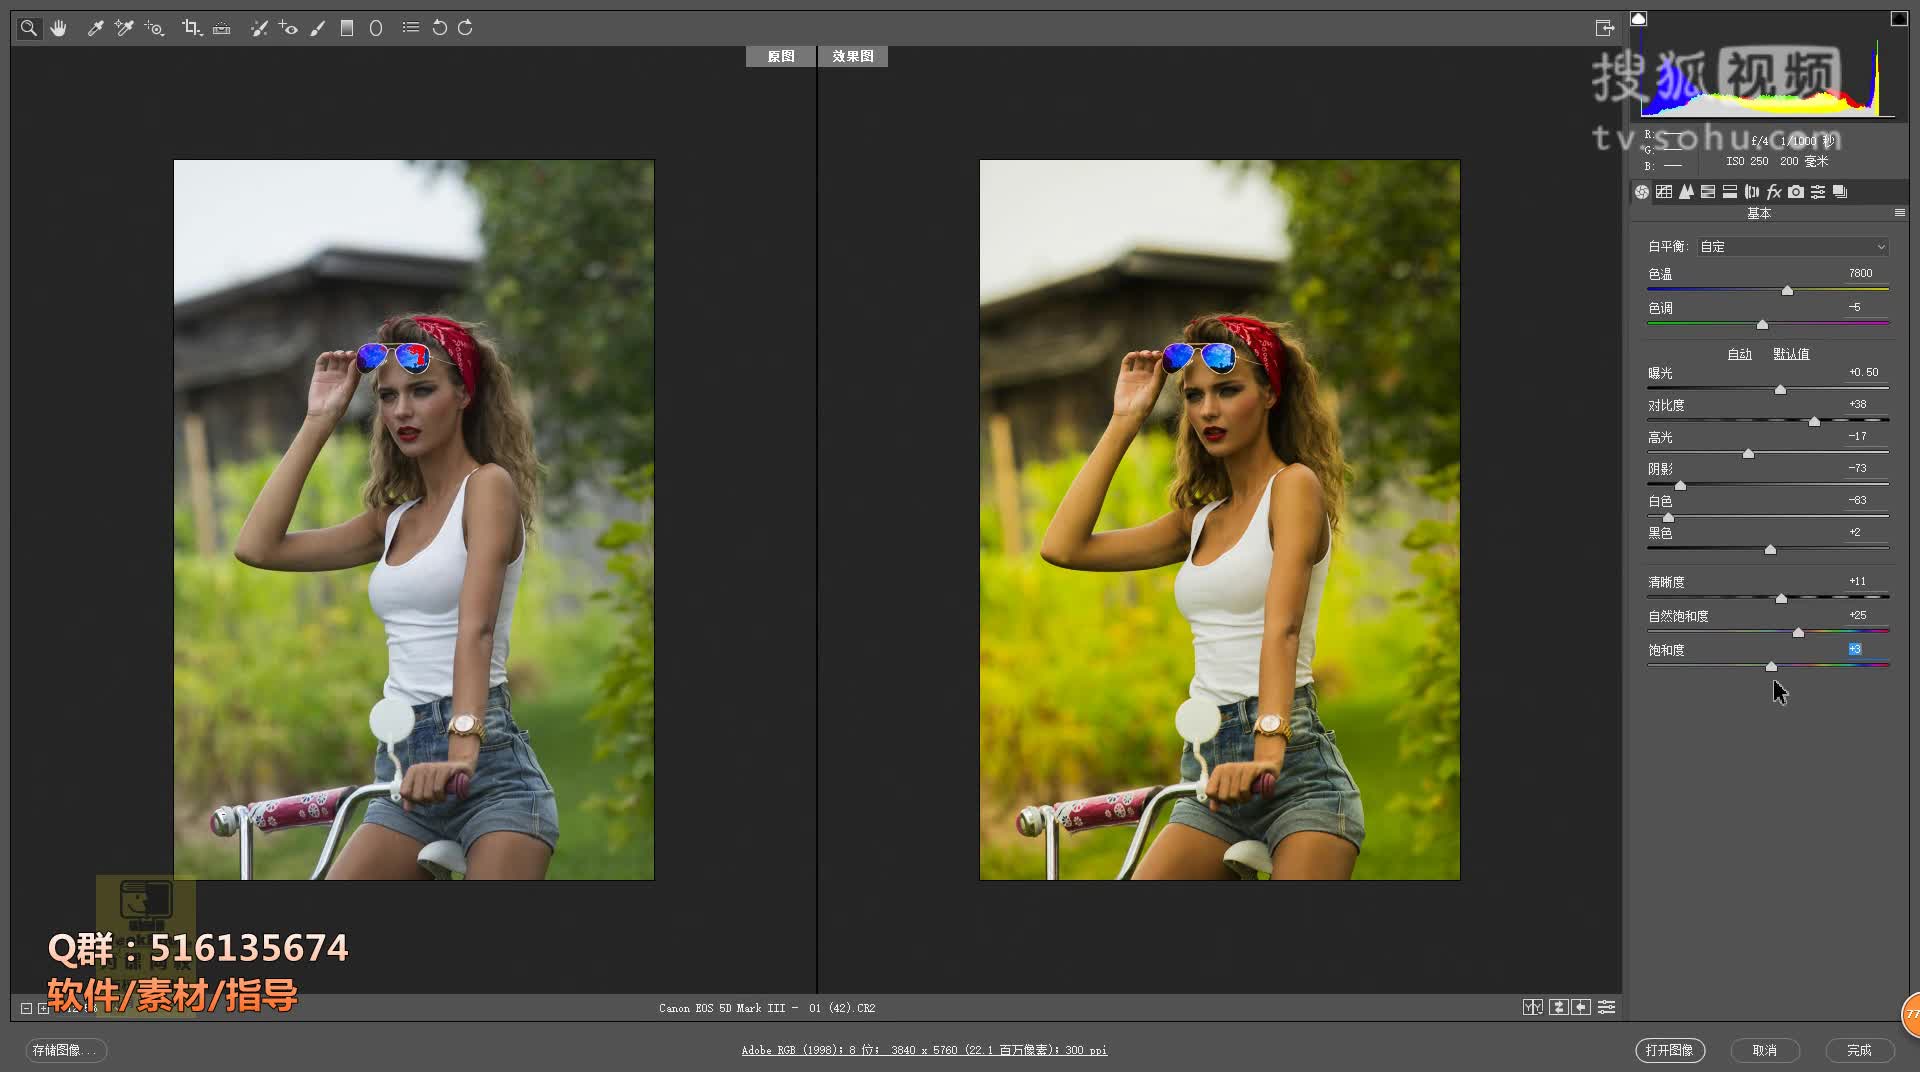Adjust the 阴影 shadows slider handle
The width and height of the screenshot is (1920, 1072).
point(1681,486)
